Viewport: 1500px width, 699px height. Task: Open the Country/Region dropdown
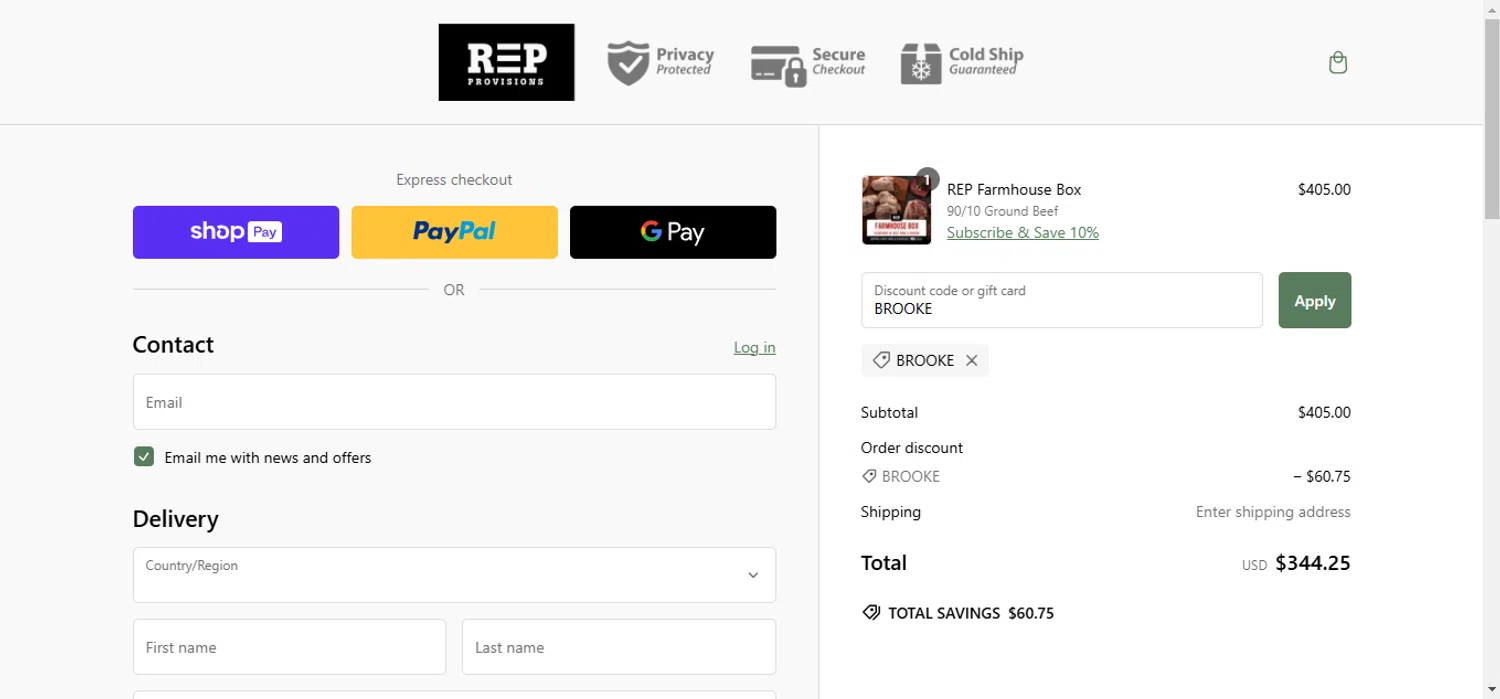454,575
